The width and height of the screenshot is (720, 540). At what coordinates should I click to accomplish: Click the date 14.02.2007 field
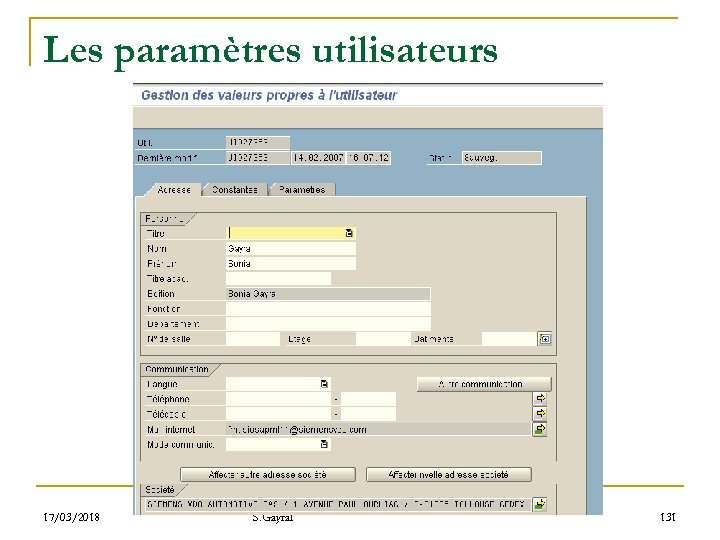coord(318,158)
